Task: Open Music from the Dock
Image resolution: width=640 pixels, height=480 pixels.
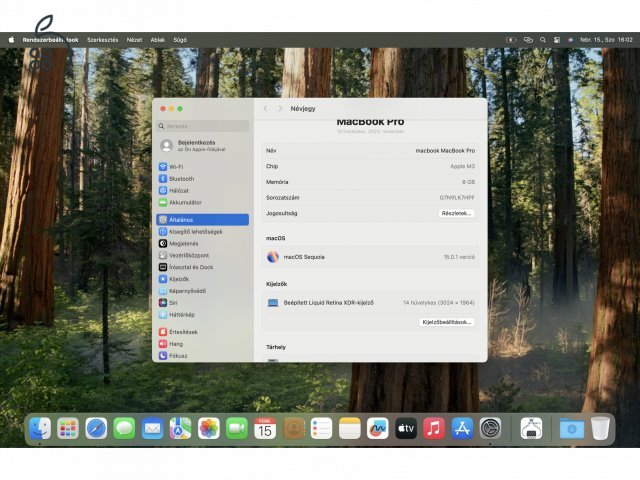Action: coord(434,429)
